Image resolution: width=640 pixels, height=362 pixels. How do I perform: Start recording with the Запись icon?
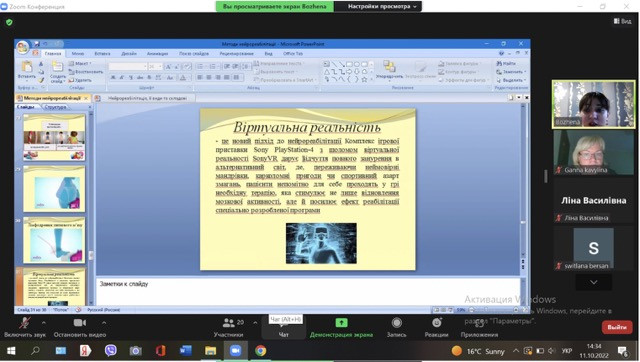tap(396, 323)
